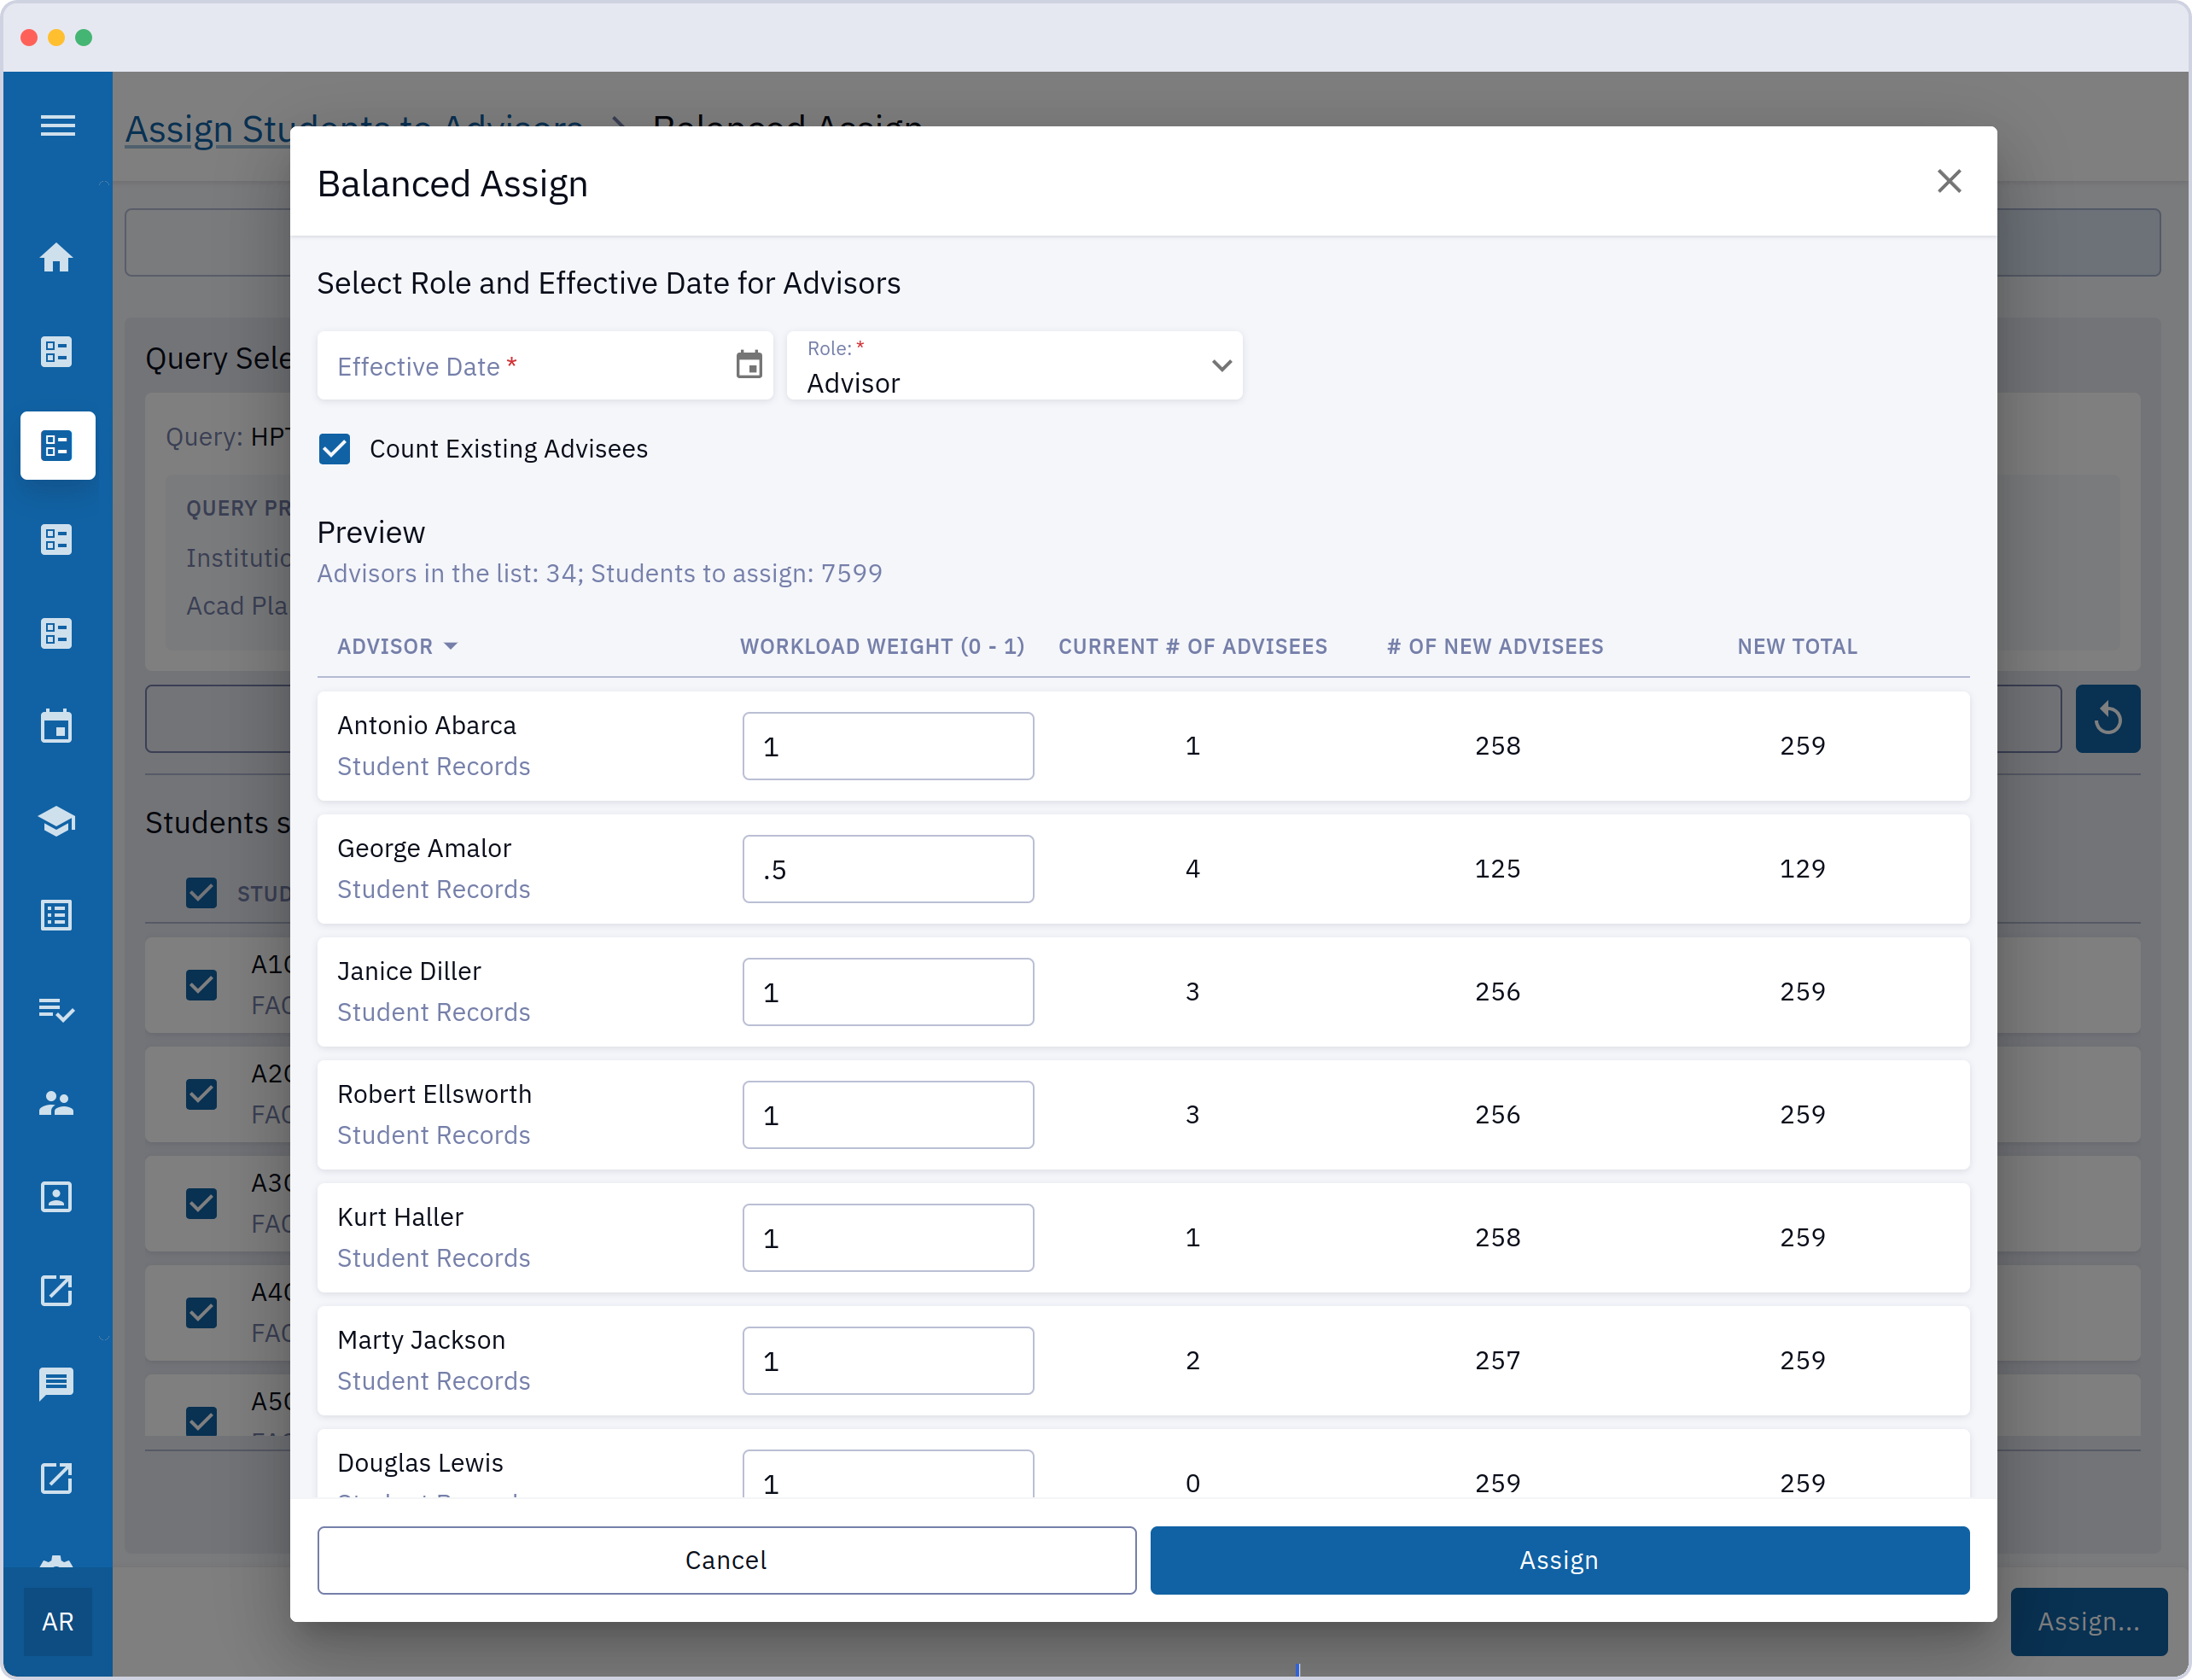Open the date picker calendar icon
The image size is (2192, 1680).
click(749, 365)
